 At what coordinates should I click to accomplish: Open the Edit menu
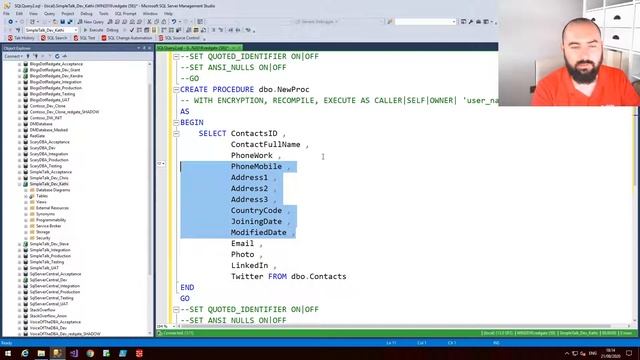click(19, 13)
